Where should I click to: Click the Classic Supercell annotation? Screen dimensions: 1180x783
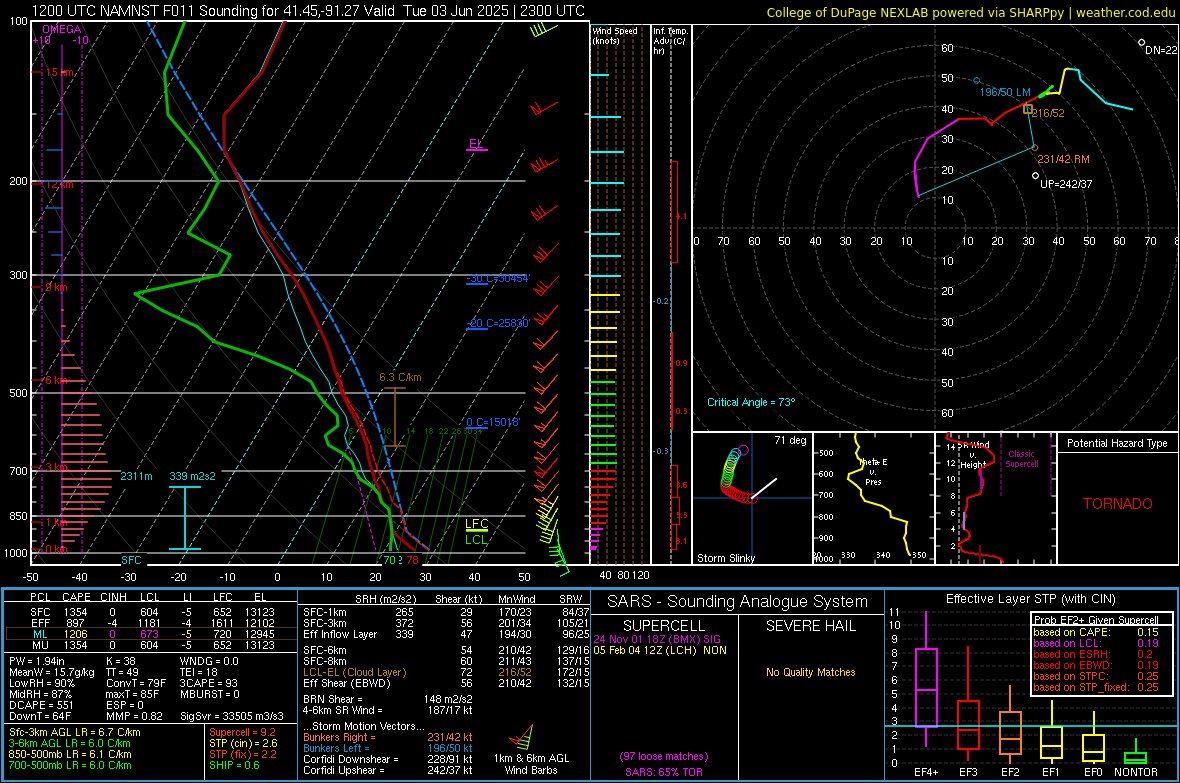pyautogui.click(x=1021, y=459)
